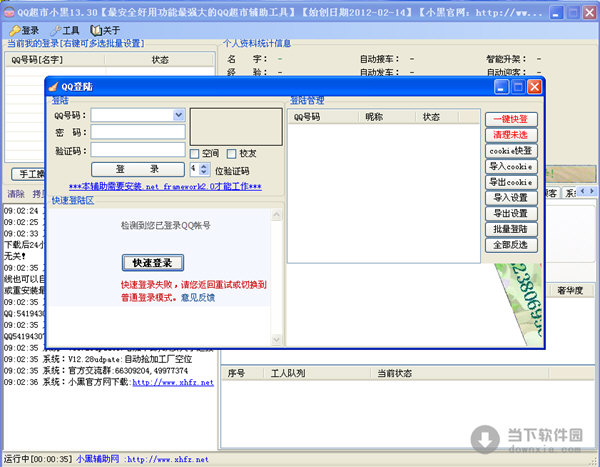Open the status bar xhfz.net link
This screenshot has width=600, height=467.
click(168, 459)
